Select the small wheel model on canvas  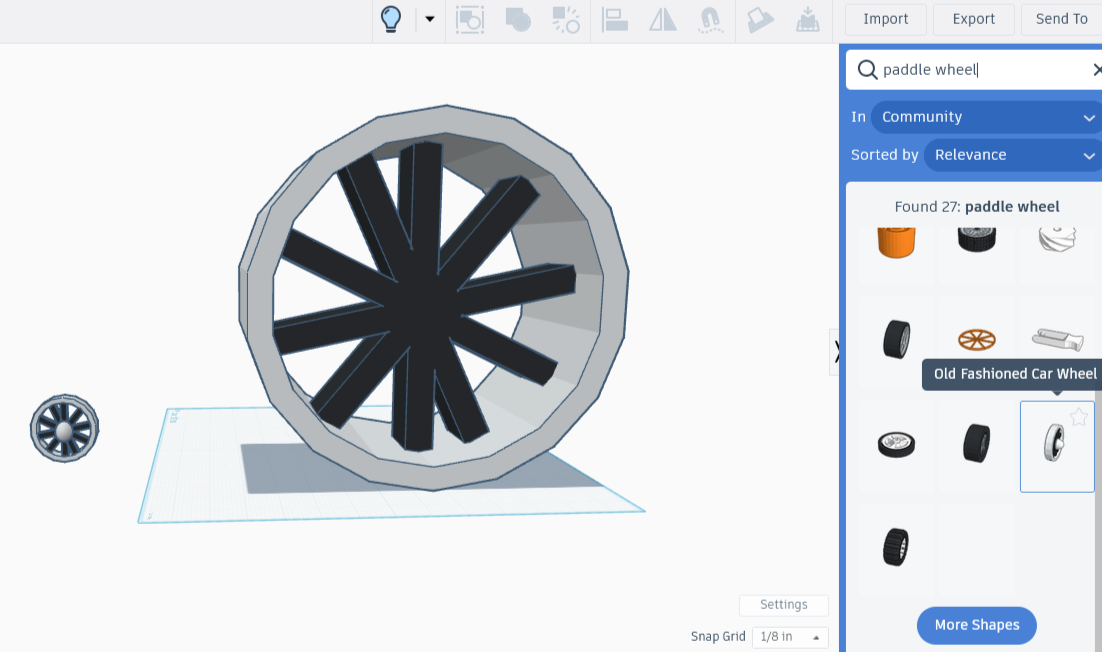pos(64,428)
